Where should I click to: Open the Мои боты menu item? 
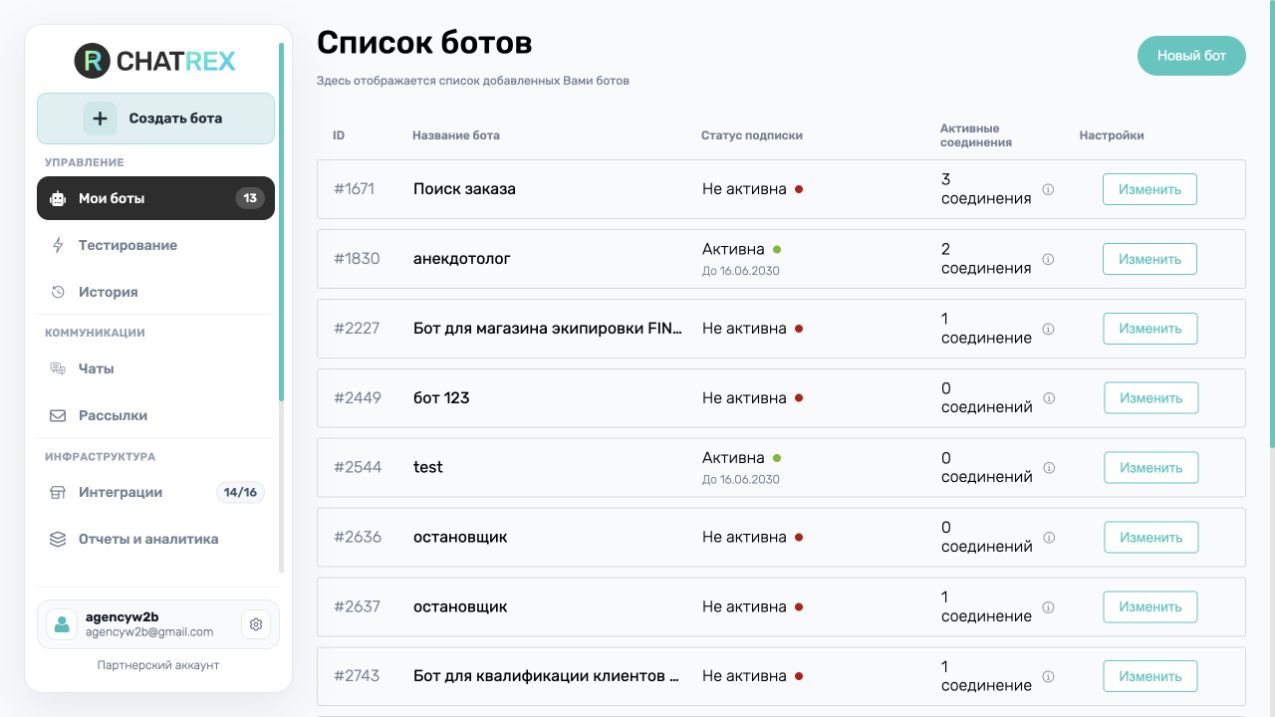click(156, 198)
